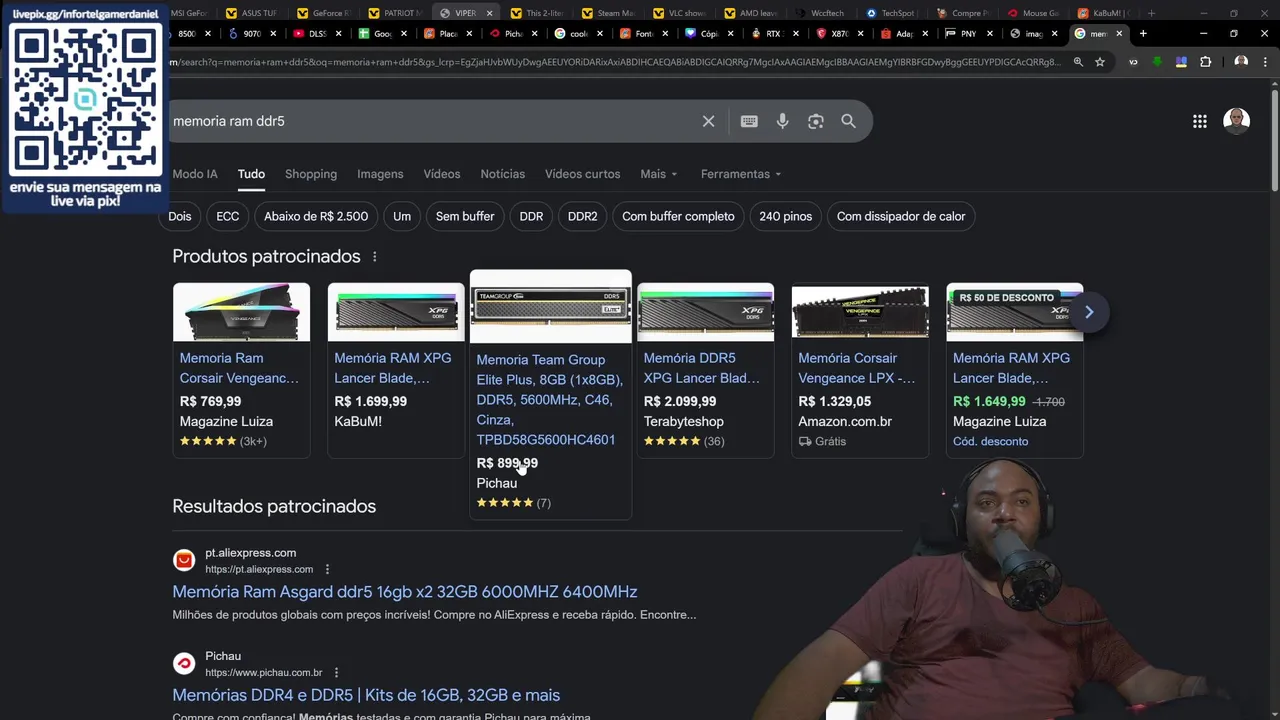Open three-dot menu next to pt.aliexpress.com URL
Image resolution: width=1280 pixels, height=720 pixels.
coord(327,569)
